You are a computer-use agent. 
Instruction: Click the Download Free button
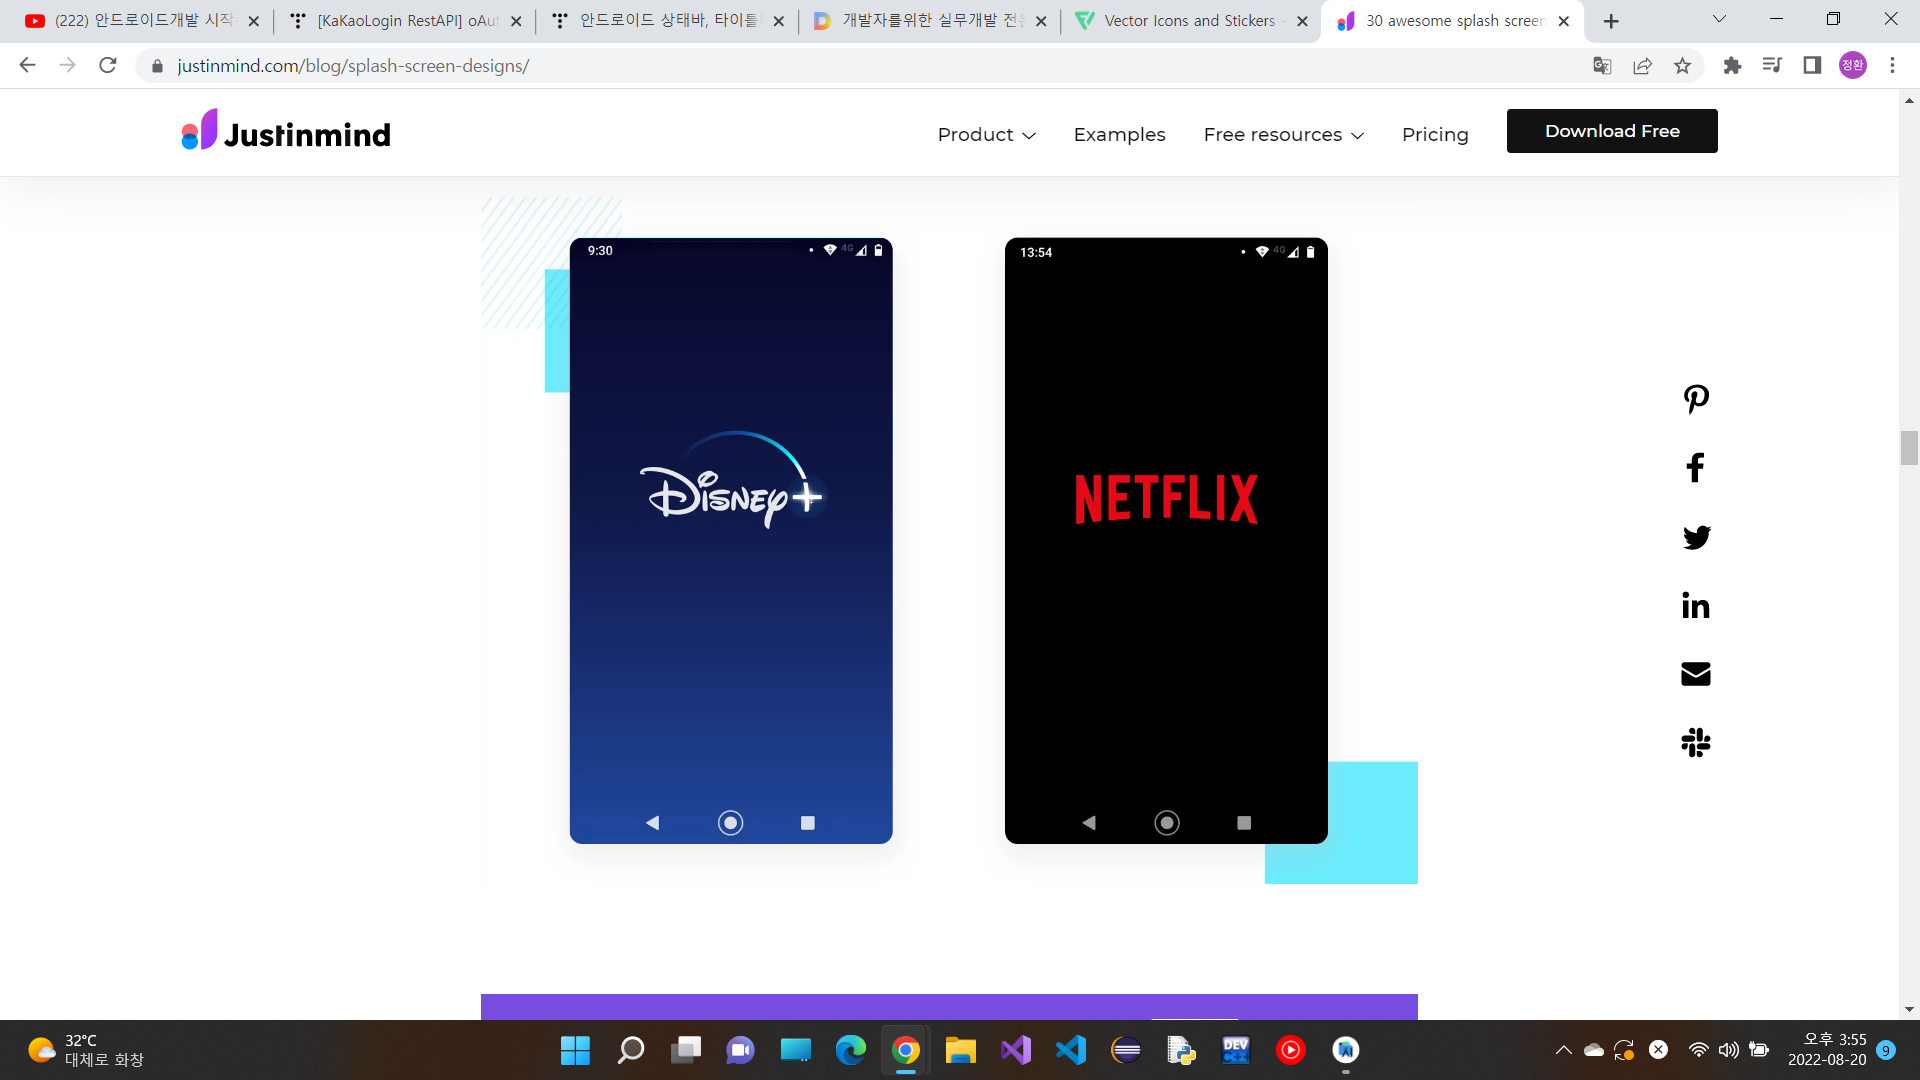point(1611,131)
